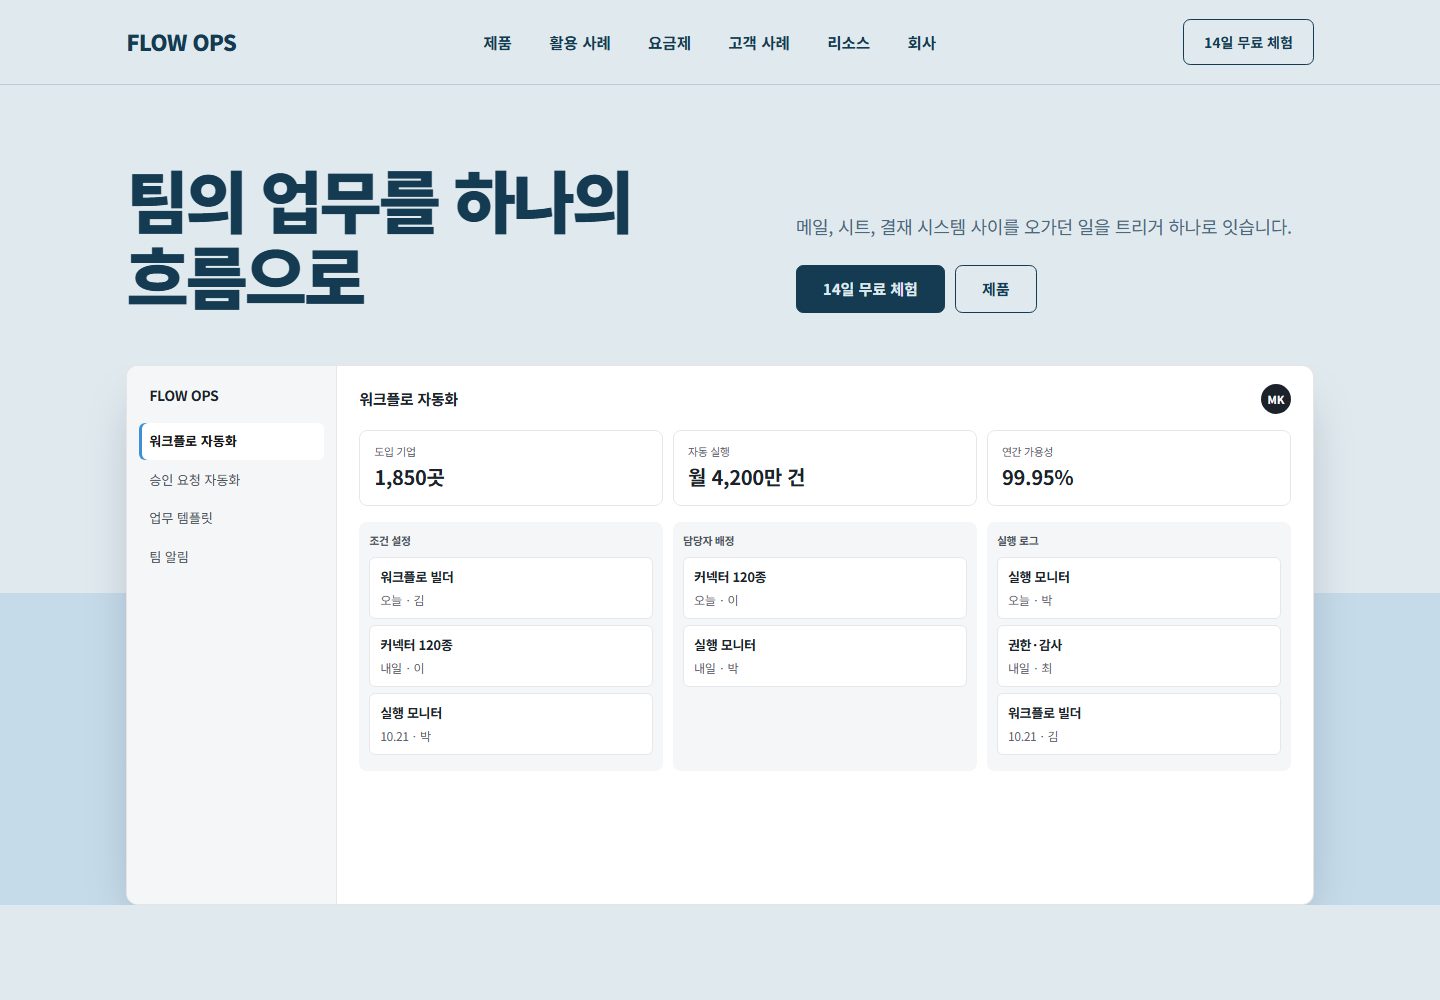The width and height of the screenshot is (1440, 1000).
Task: Click the hero subtitle starting with 메일, 시트, 결재
Action: (1044, 227)
